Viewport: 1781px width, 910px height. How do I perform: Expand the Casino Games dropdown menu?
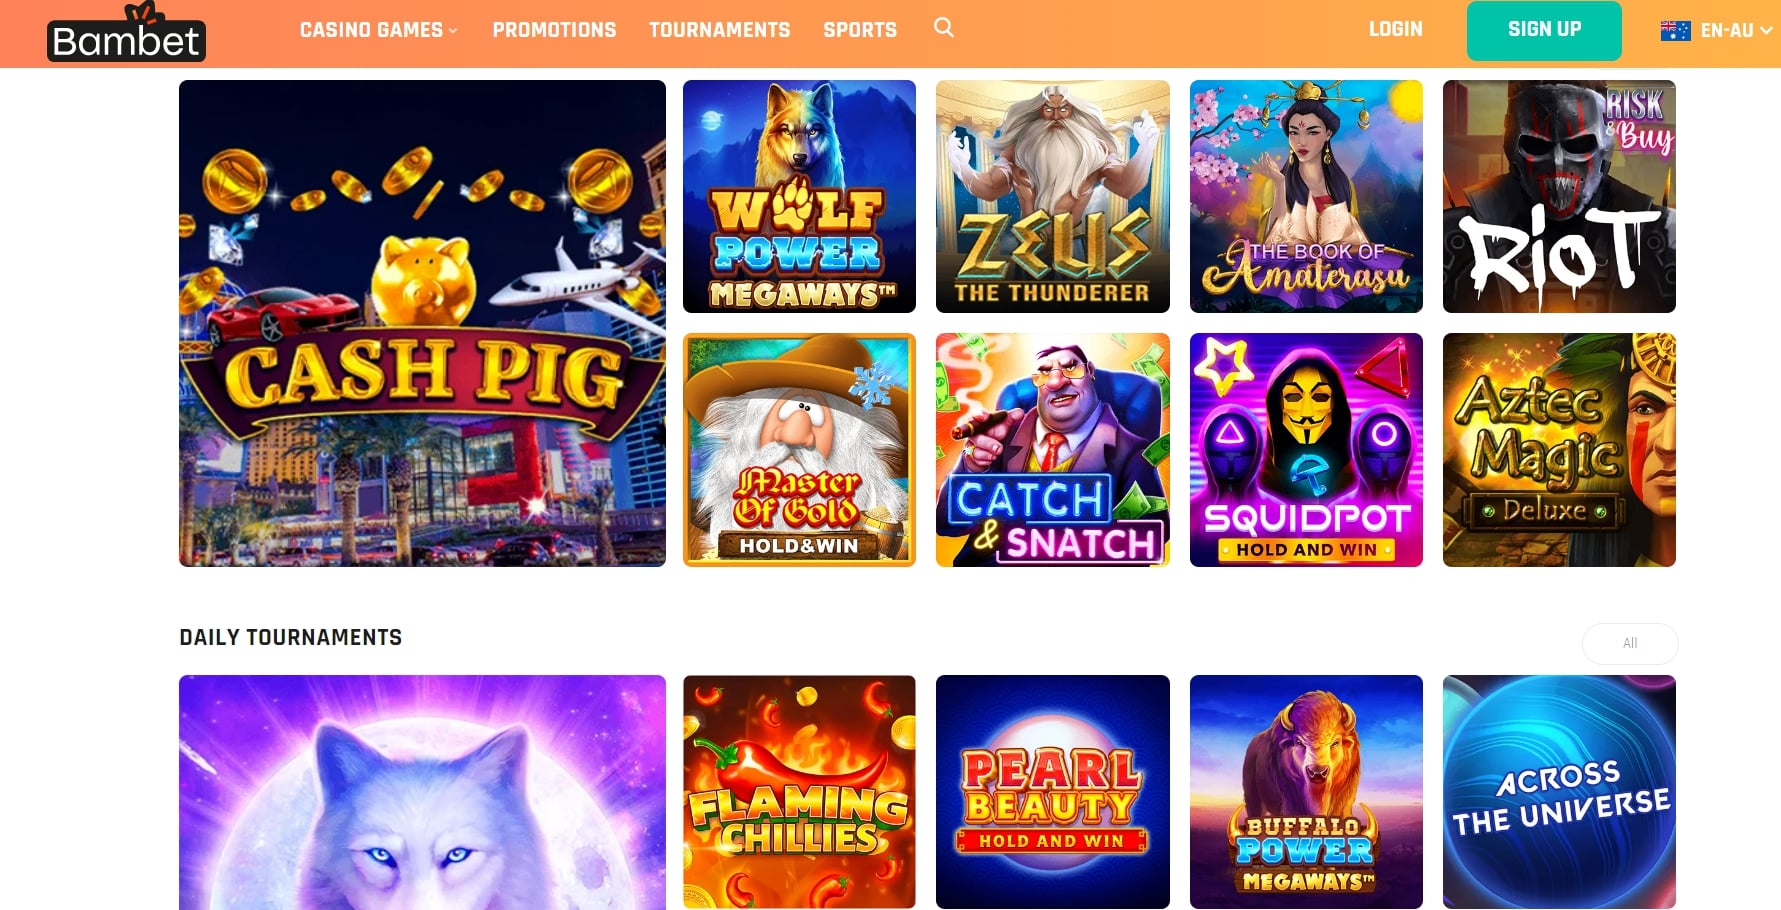(379, 30)
